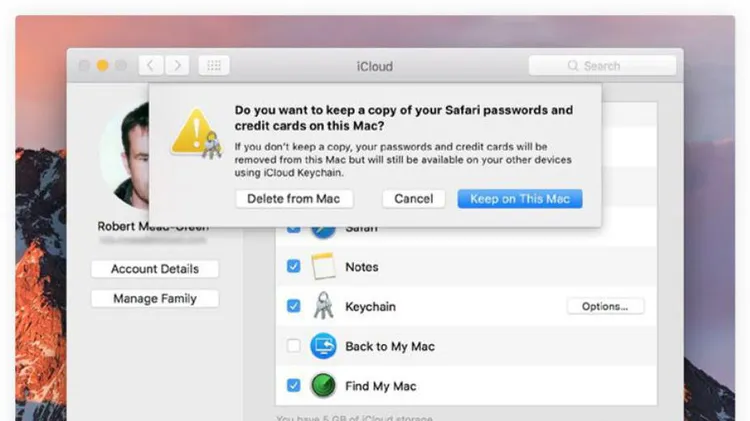The width and height of the screenshot is (750, 421).
Task: Click the yellow minimize window button
Action: pos(102,66)
